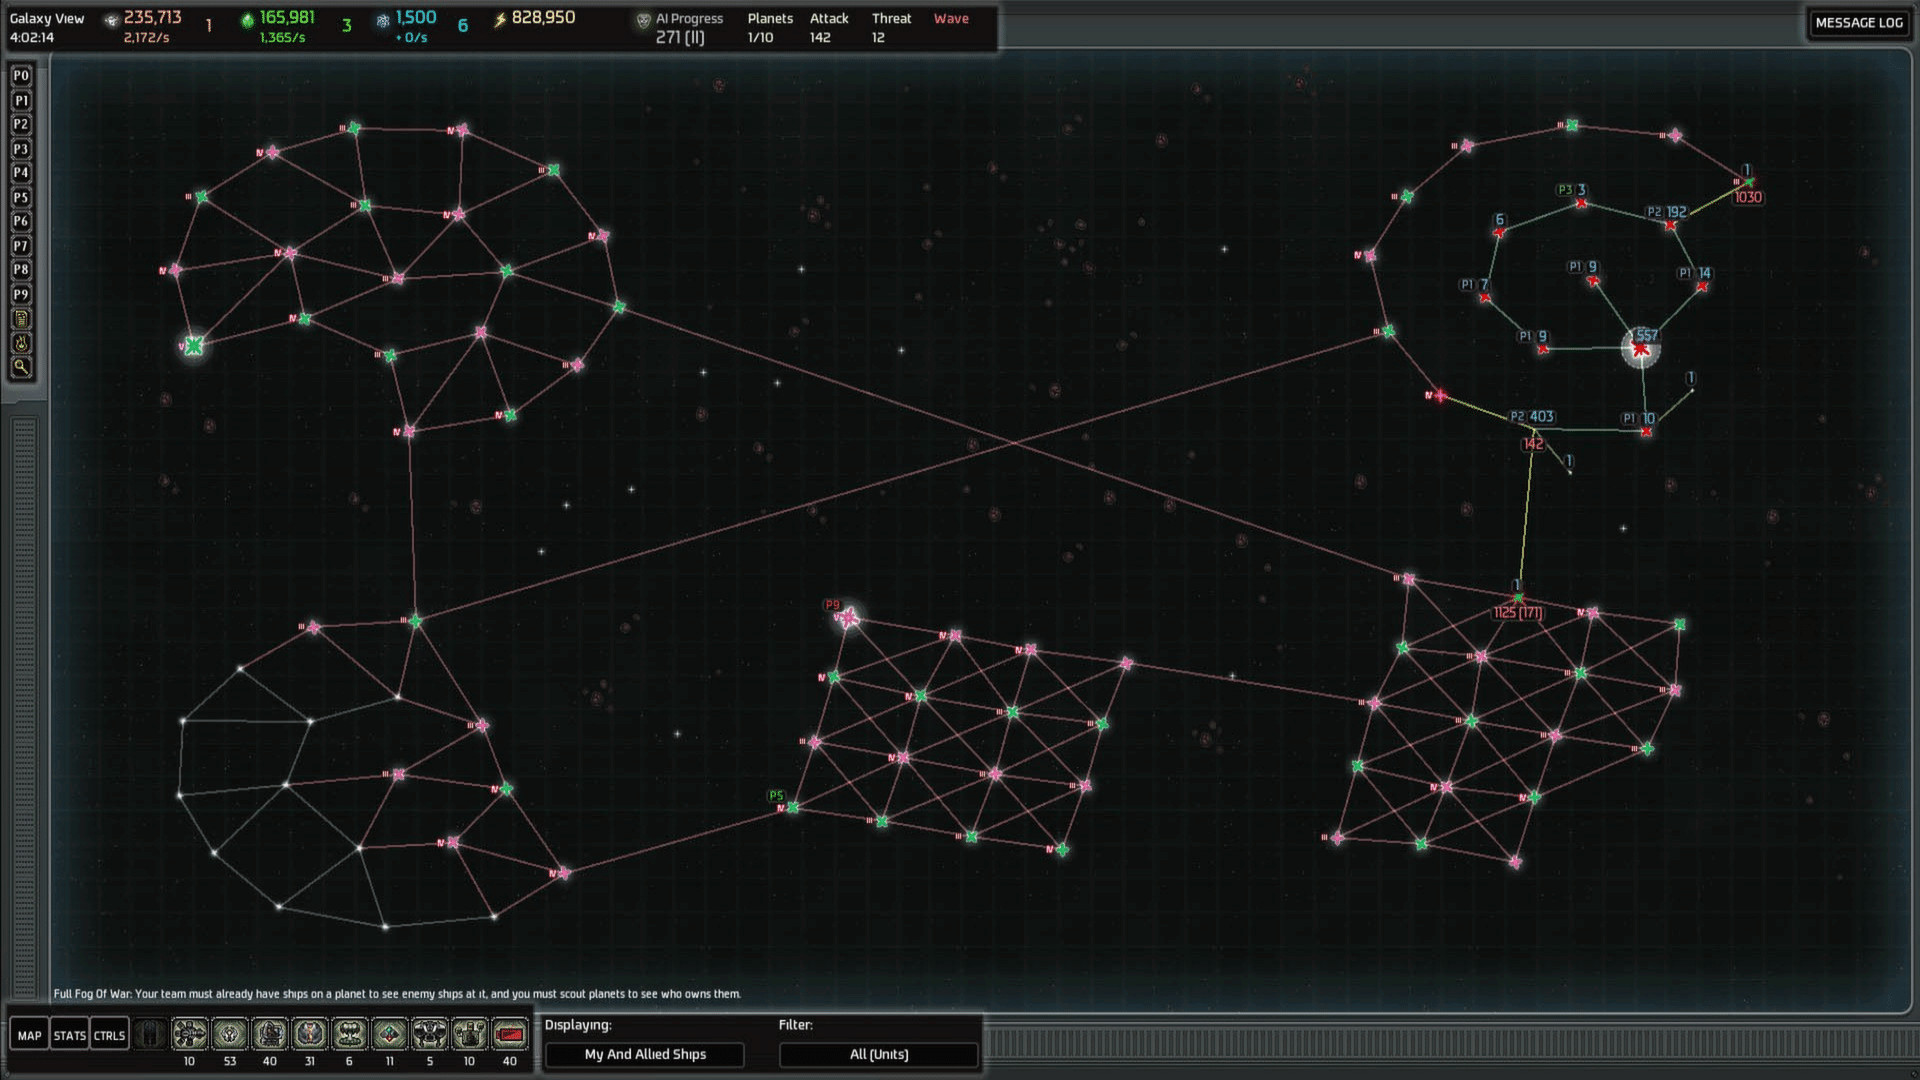The width and height of the screenshot is (1920, 1080).
Task: Switch to the MAP tab
Action: pos(30,1035)
